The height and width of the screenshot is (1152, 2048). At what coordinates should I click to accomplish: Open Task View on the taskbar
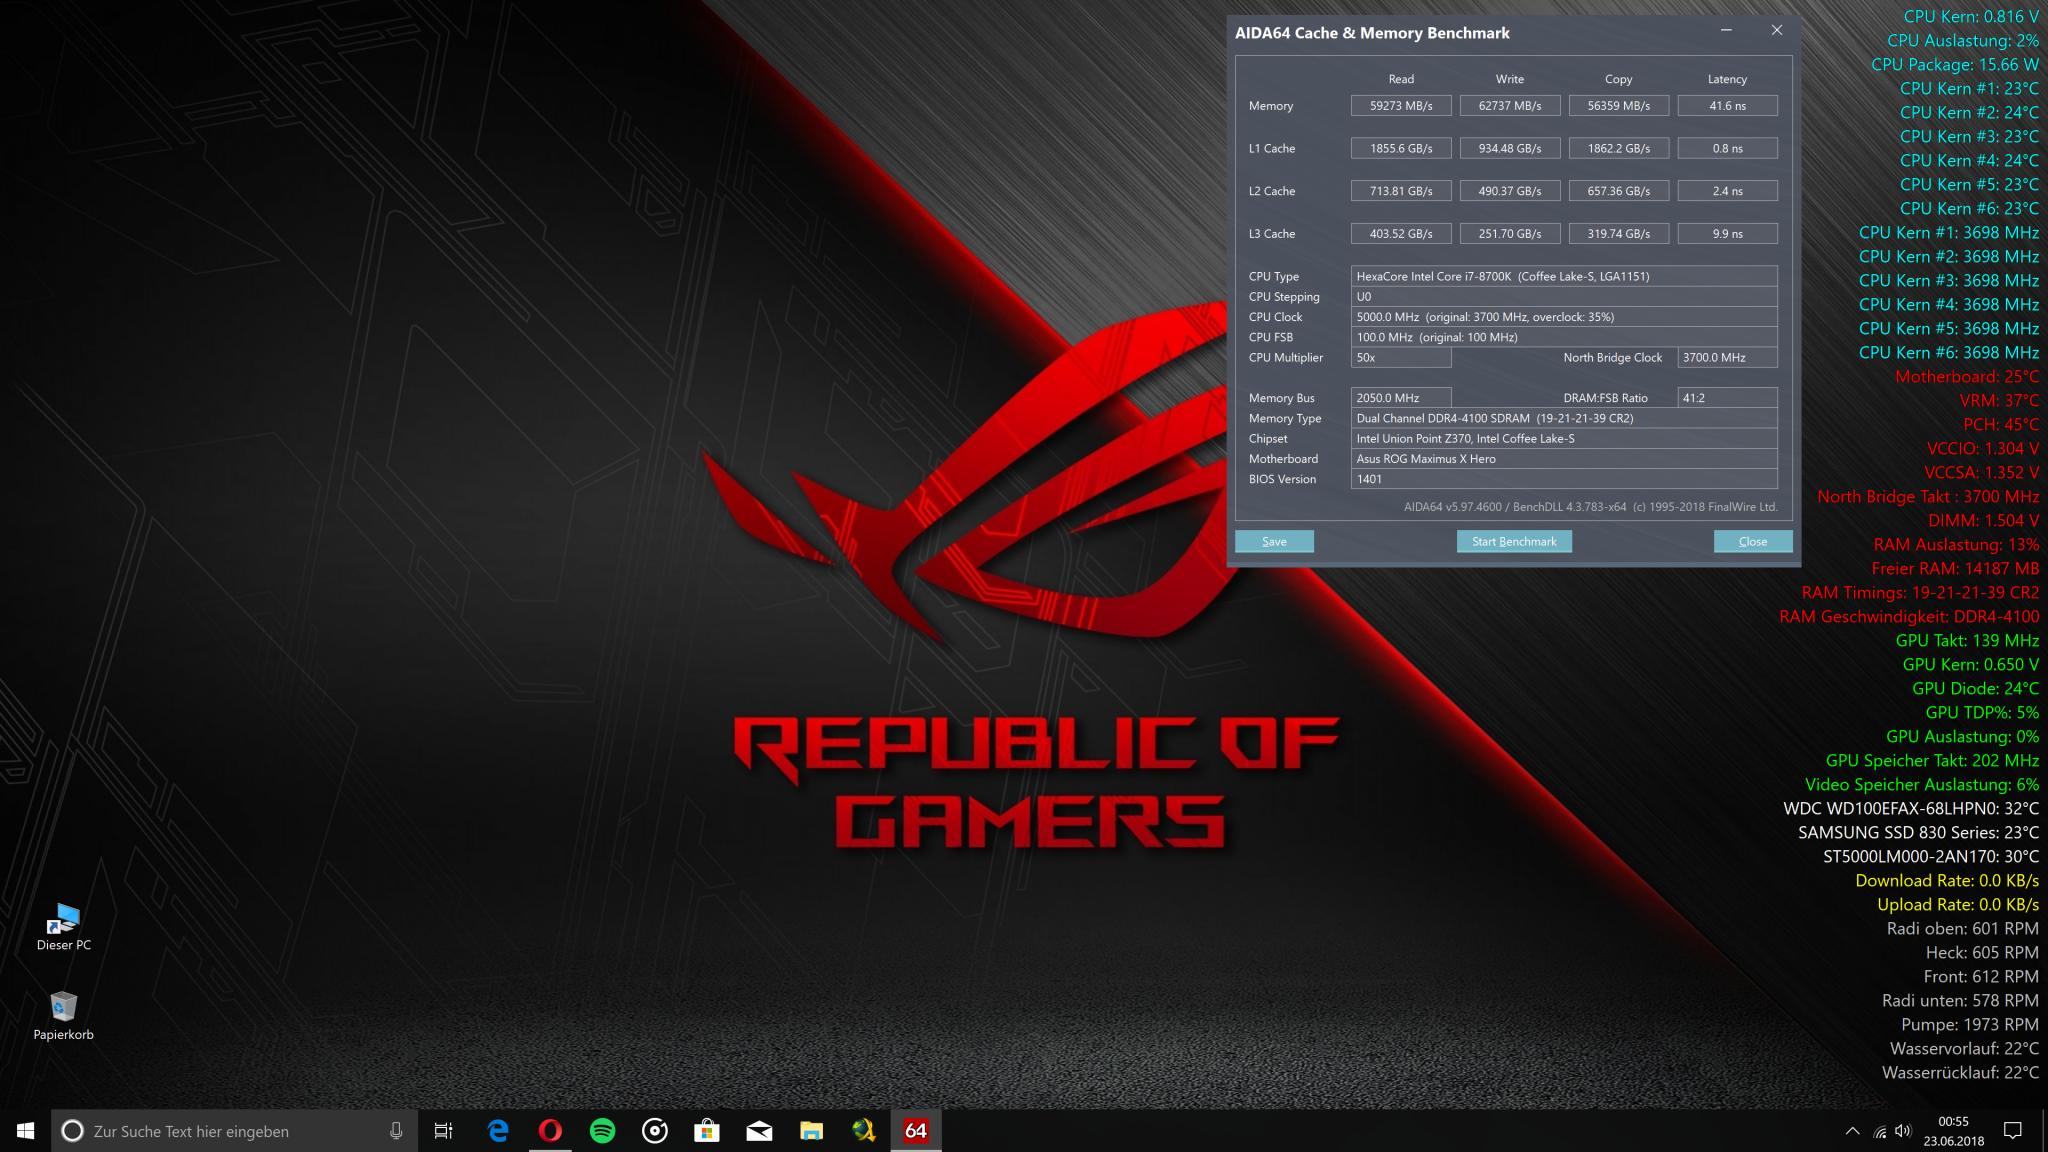click(444, 1131)
